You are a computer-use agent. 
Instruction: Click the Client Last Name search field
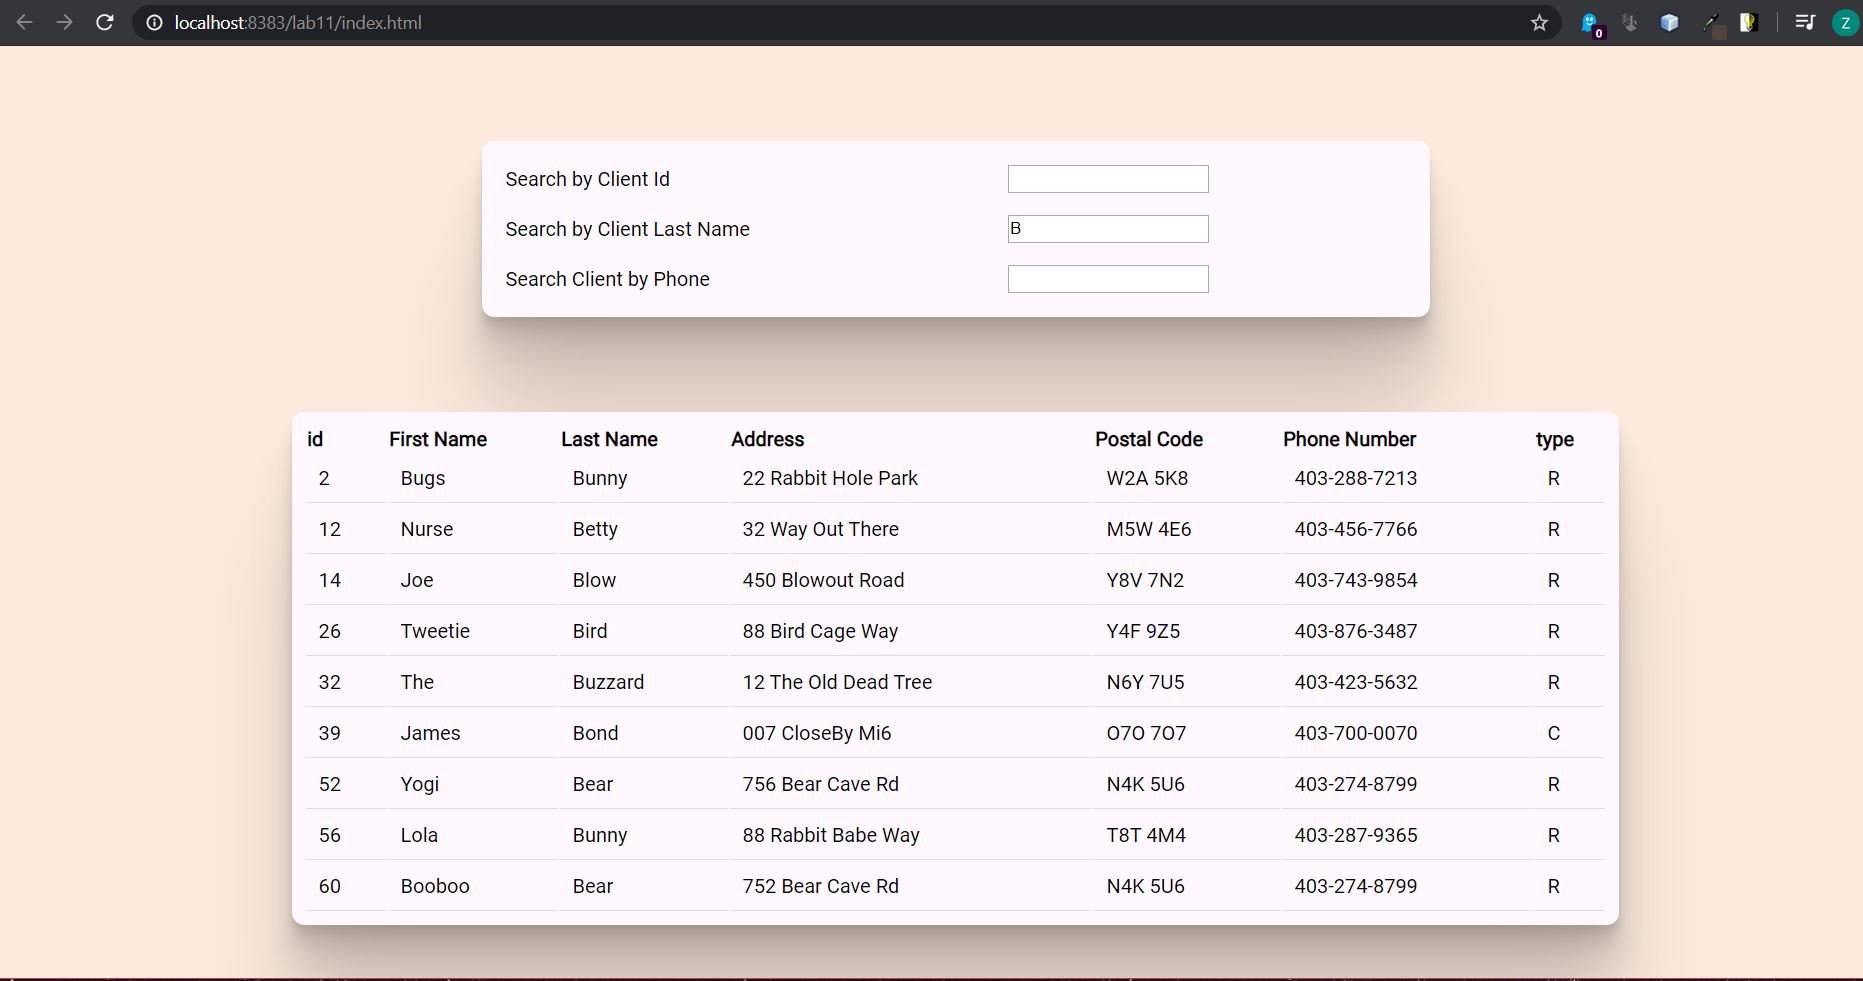pos(1107,229)
